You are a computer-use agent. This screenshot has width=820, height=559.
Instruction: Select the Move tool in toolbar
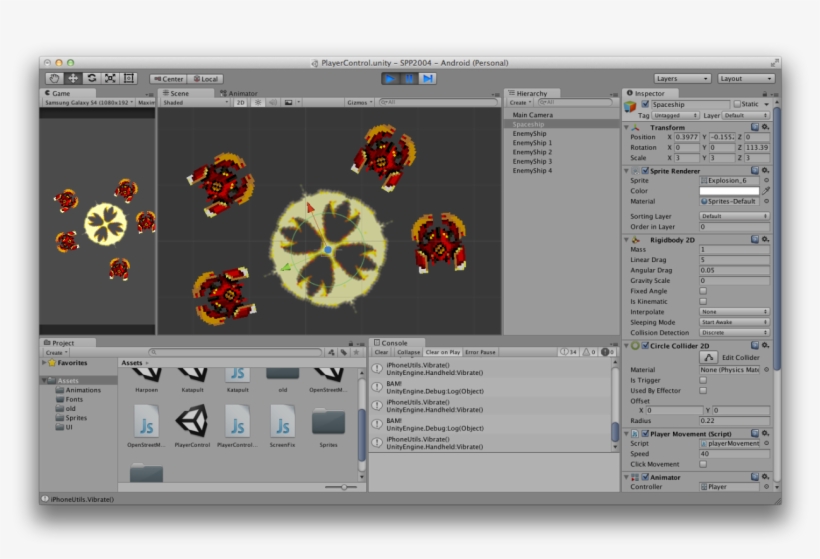click(73, 78)
